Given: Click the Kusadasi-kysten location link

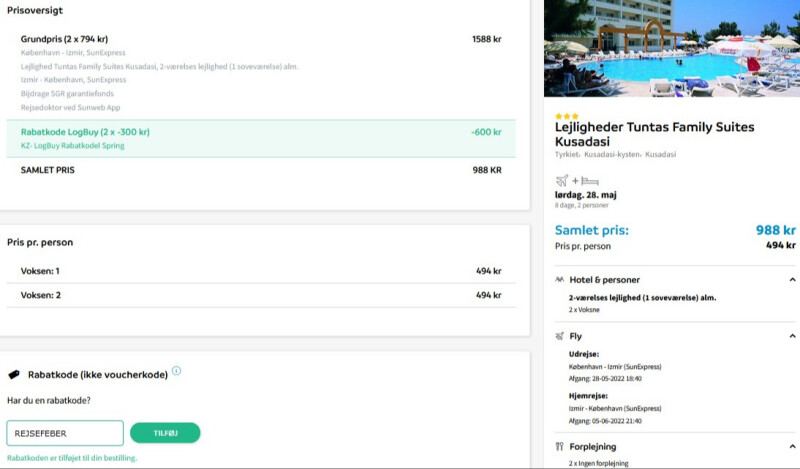Looking at the screenshot, I should (612, 155).
